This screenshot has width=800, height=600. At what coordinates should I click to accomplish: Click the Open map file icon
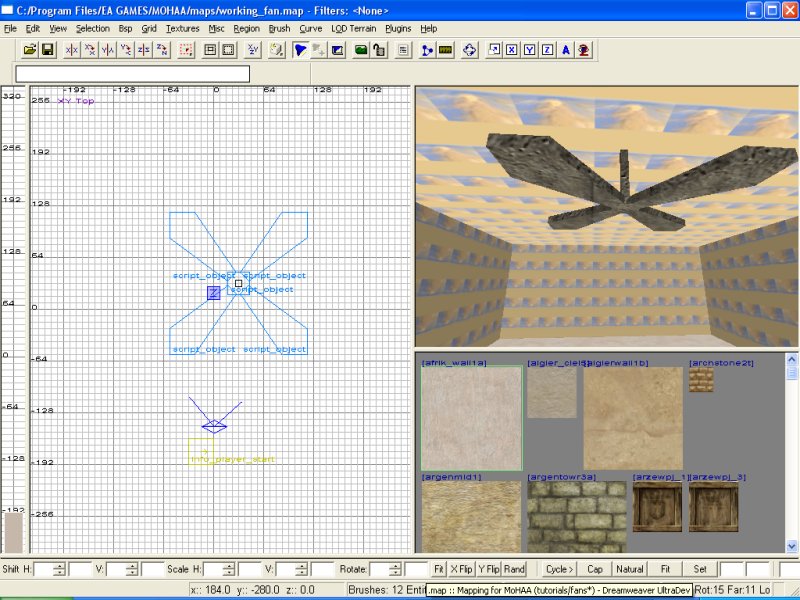click(x=29, y=49)
